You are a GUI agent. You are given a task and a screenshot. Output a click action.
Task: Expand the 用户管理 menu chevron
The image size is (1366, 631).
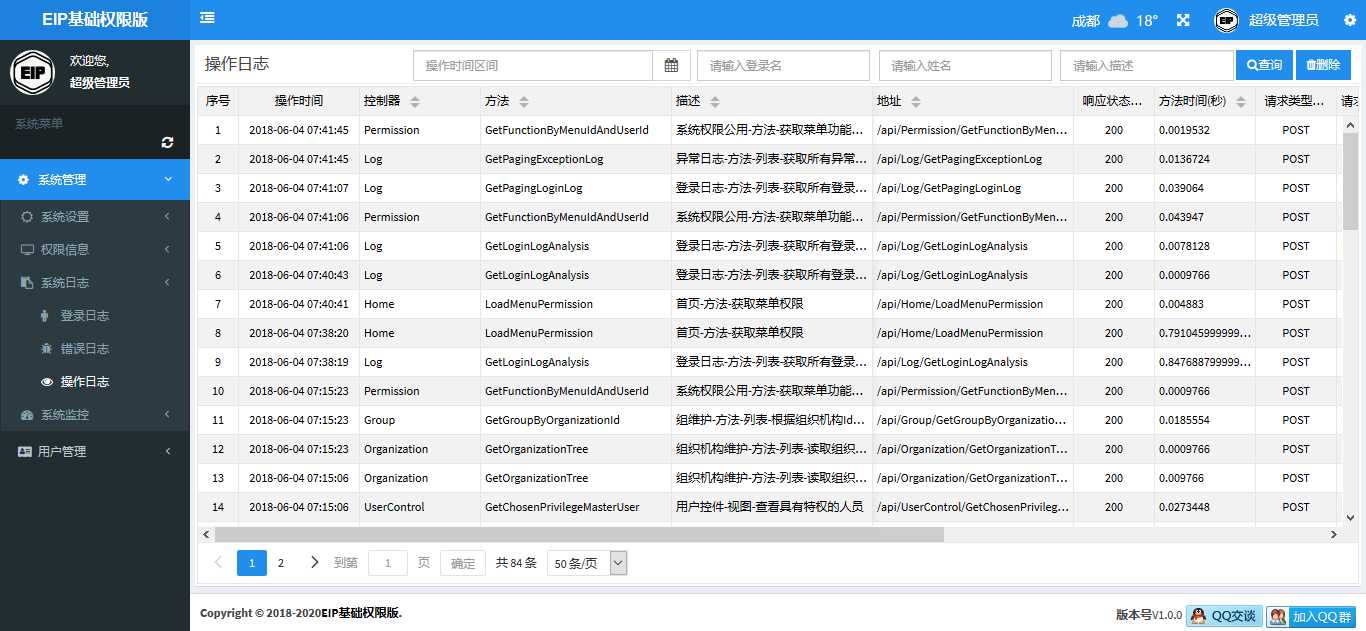(168, 452)
